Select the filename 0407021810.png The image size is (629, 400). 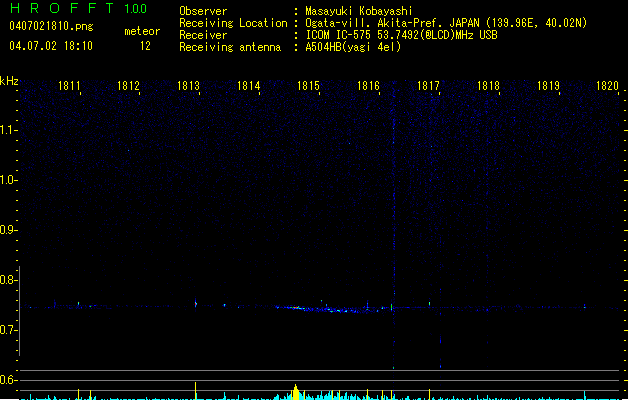point(51,26)
